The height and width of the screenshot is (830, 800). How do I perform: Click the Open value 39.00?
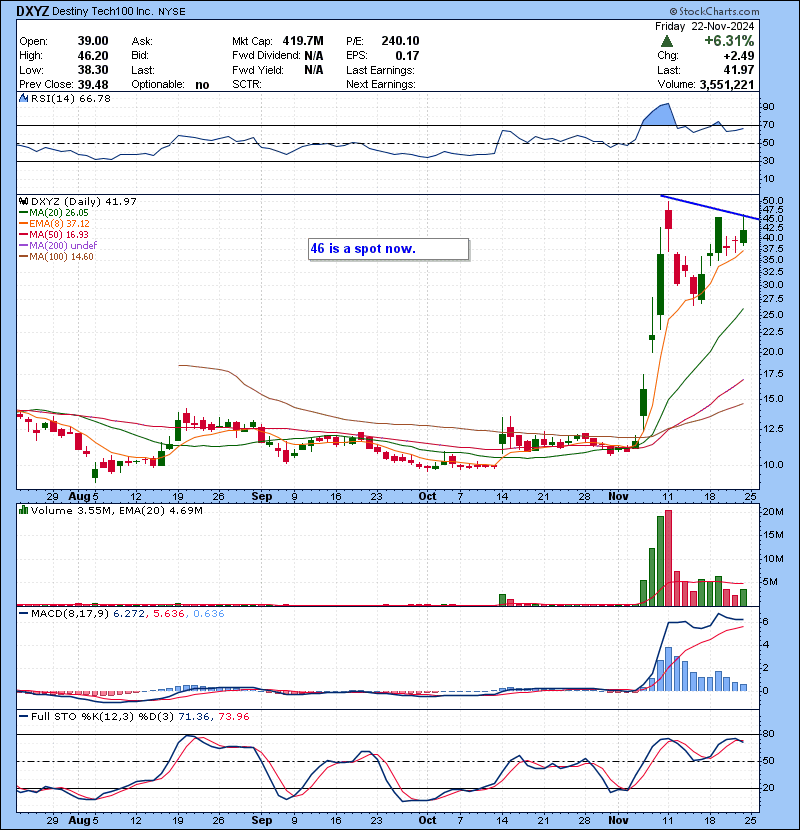tap(93, 41)
